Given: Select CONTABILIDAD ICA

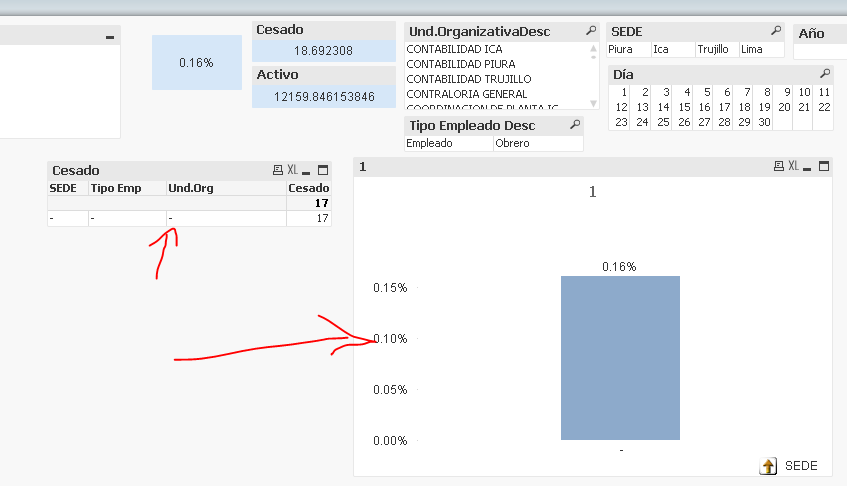Looking at the screenshot, I should tap(454, 49).
